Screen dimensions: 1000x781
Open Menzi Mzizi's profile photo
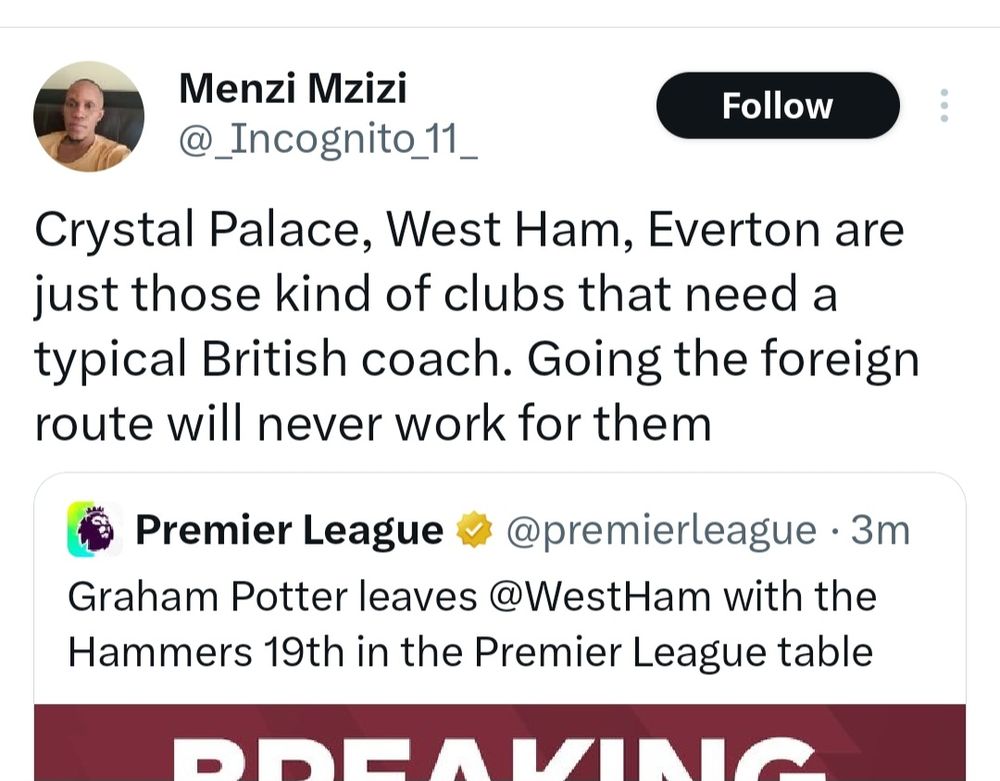coord(89,116)
